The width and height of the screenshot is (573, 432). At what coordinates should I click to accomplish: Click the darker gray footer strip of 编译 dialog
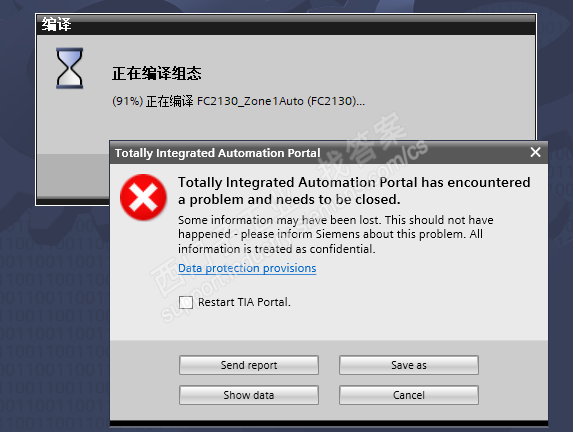coord(73,175)
